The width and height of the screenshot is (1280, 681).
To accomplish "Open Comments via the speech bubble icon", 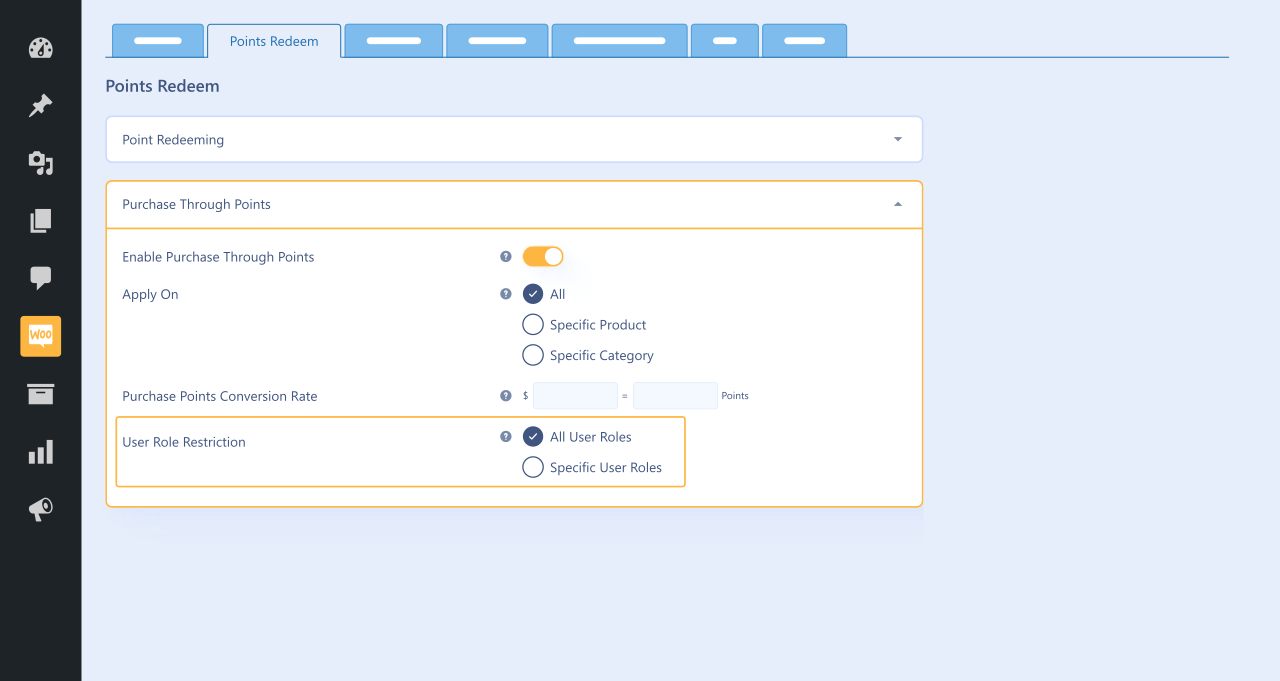I will (x=40, y=278).
